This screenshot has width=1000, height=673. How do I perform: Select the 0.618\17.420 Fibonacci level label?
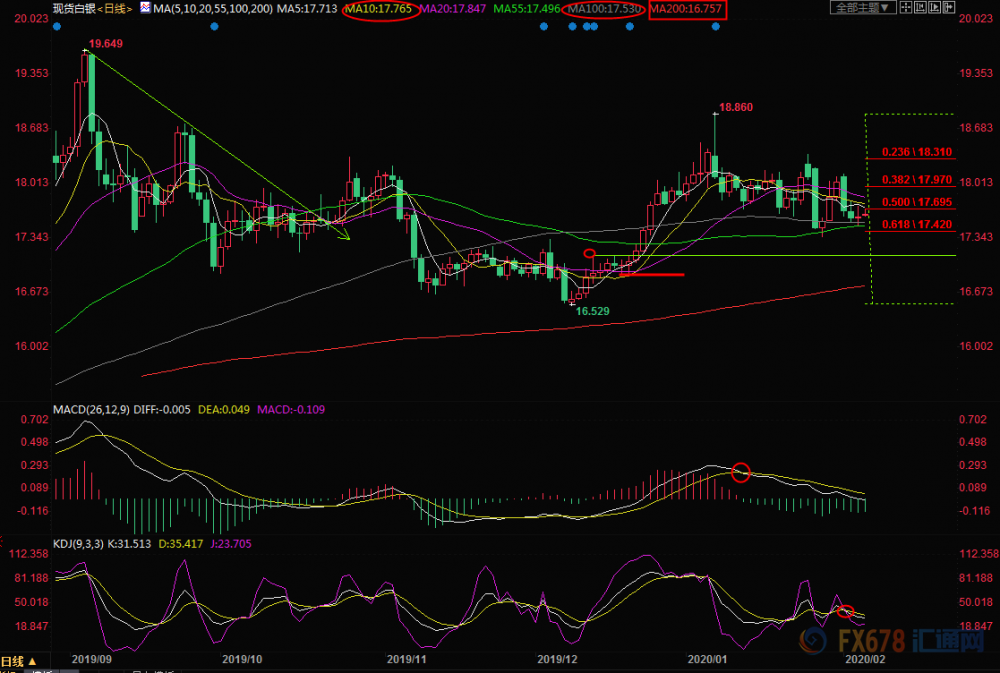(x=917, y=225)
